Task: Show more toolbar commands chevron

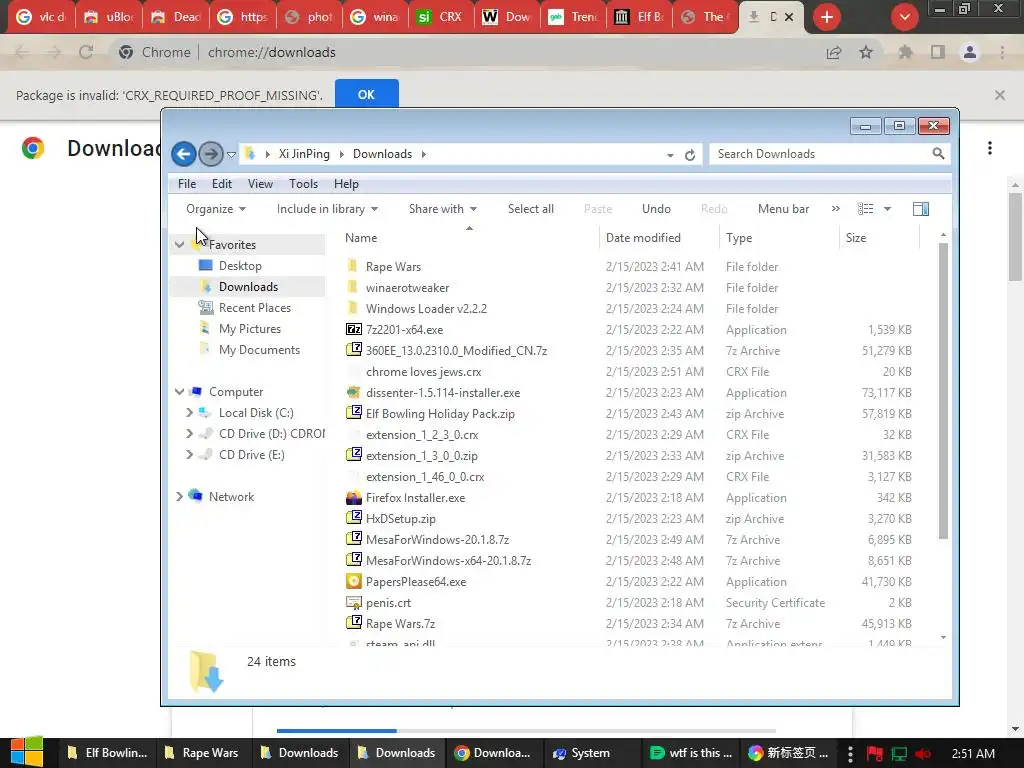Action: (836, 209)
